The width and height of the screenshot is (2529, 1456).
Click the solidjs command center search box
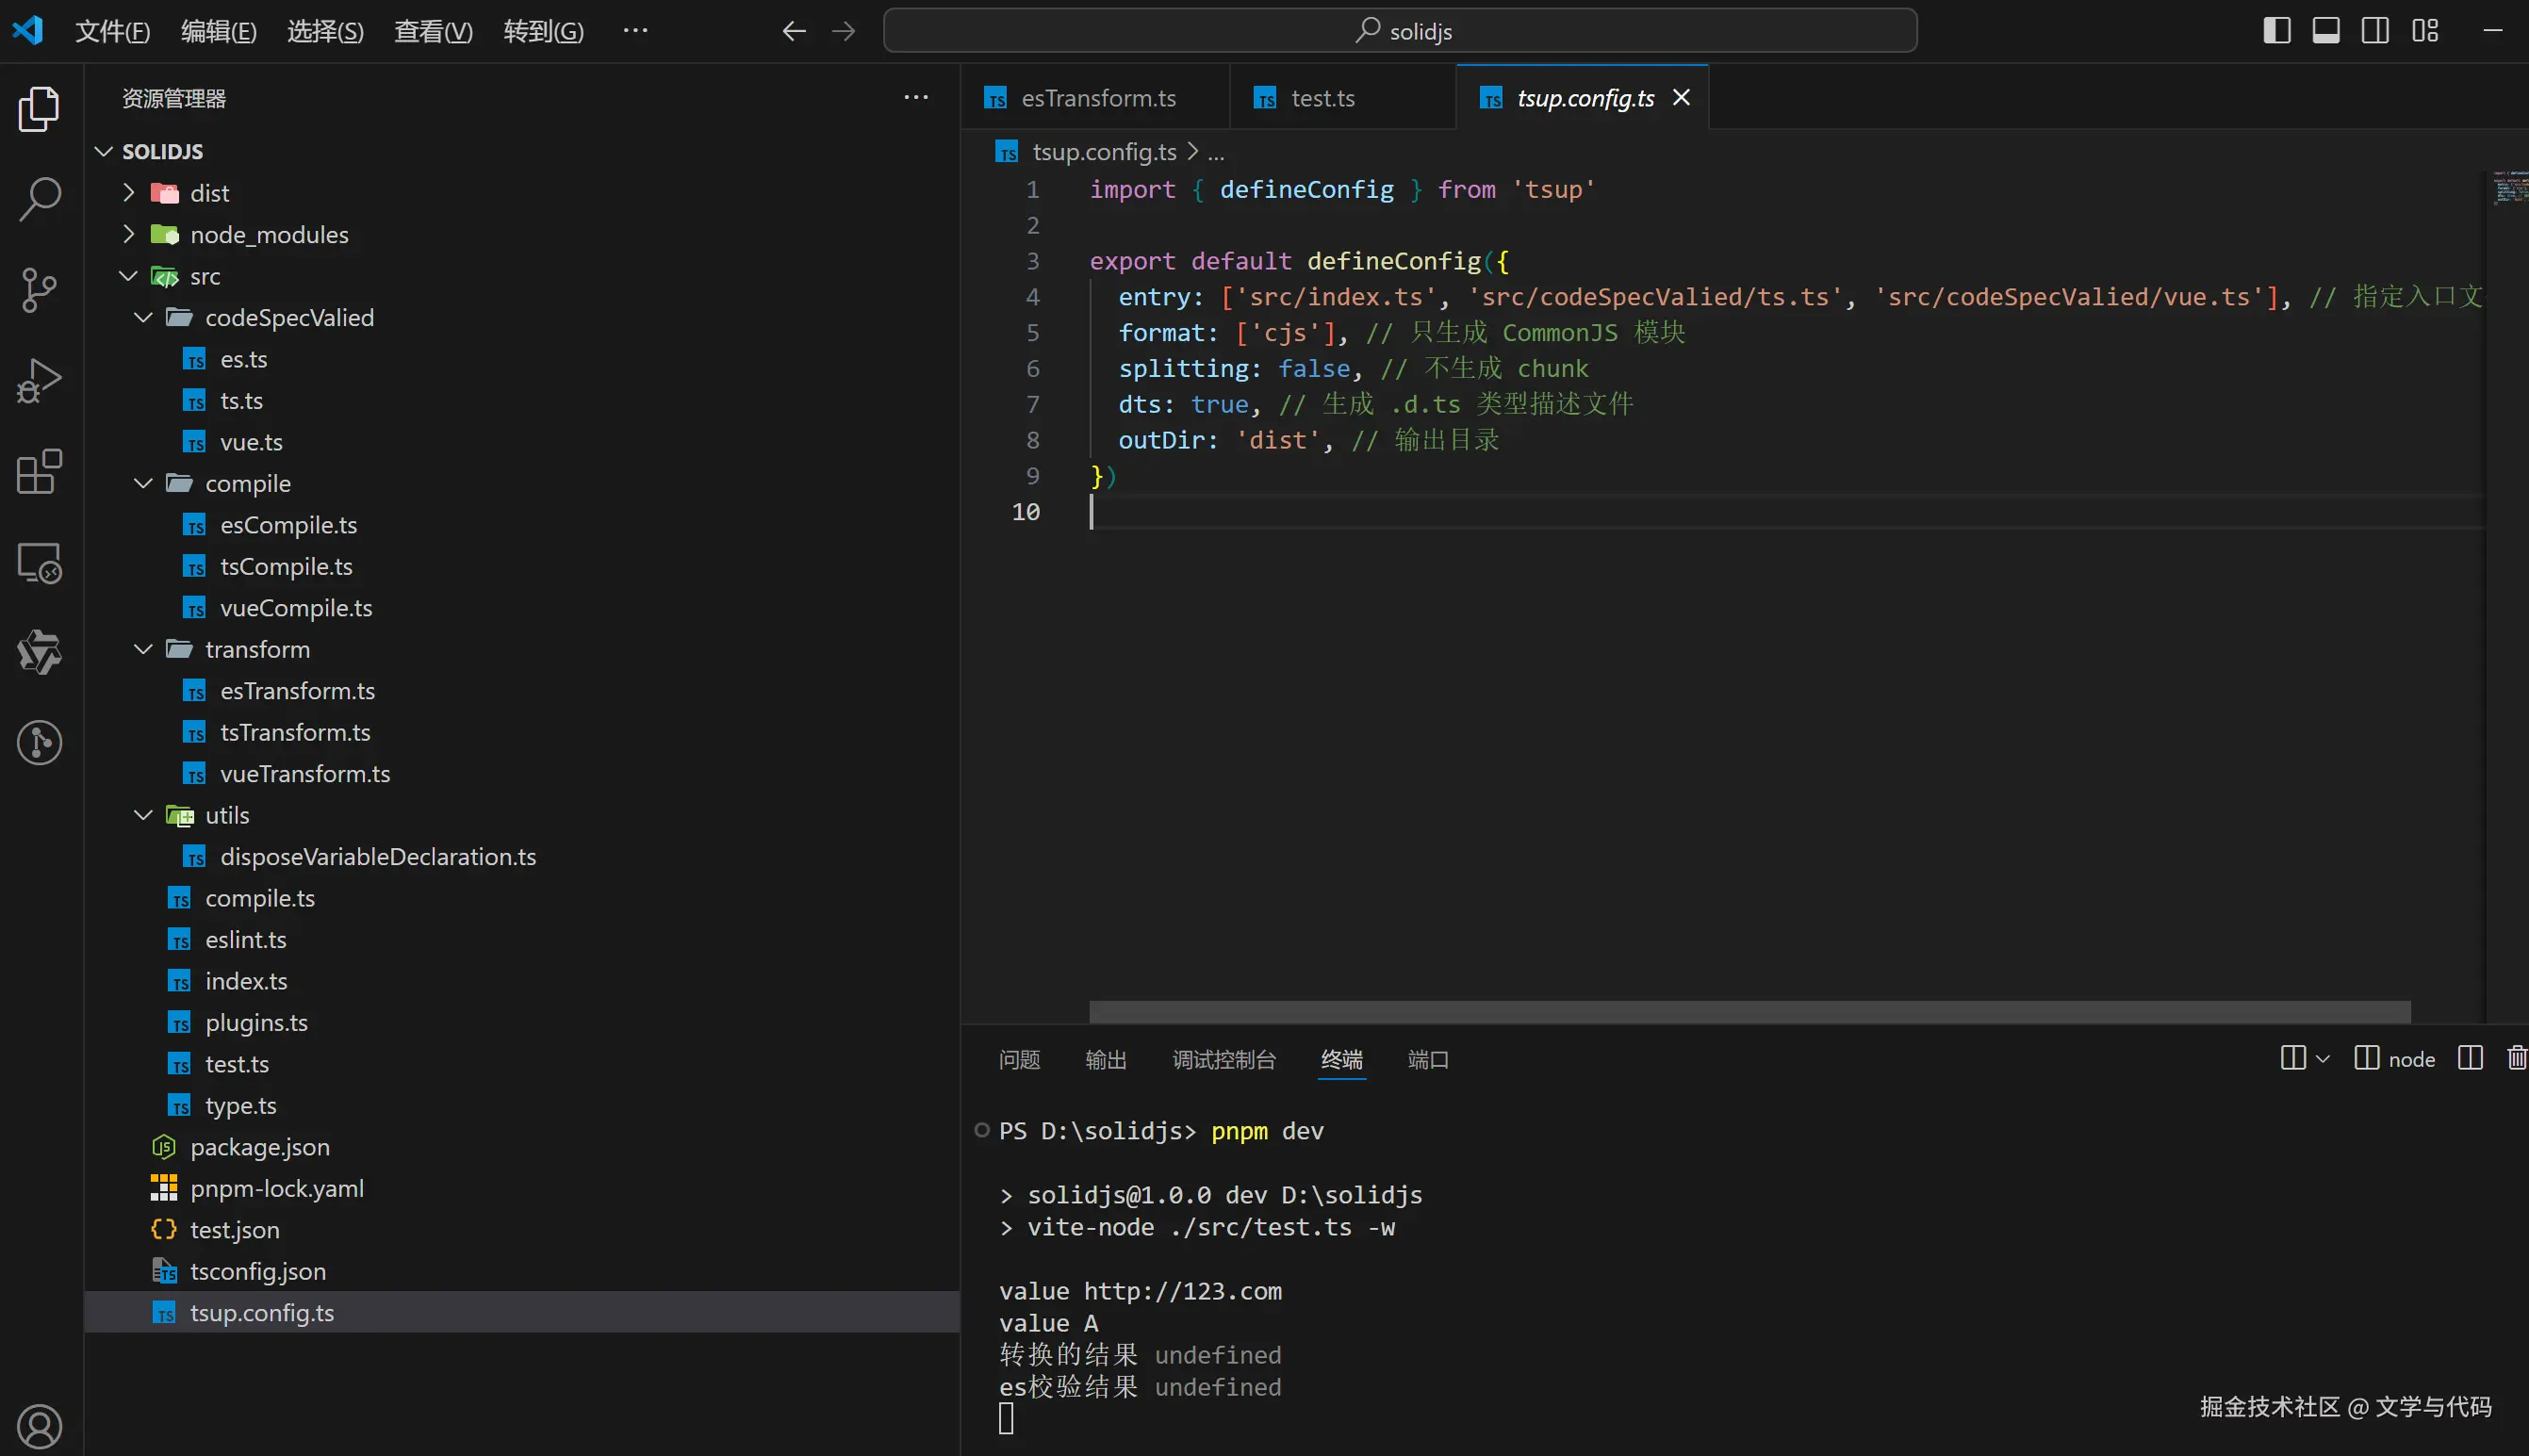(x=1400, y=31)
